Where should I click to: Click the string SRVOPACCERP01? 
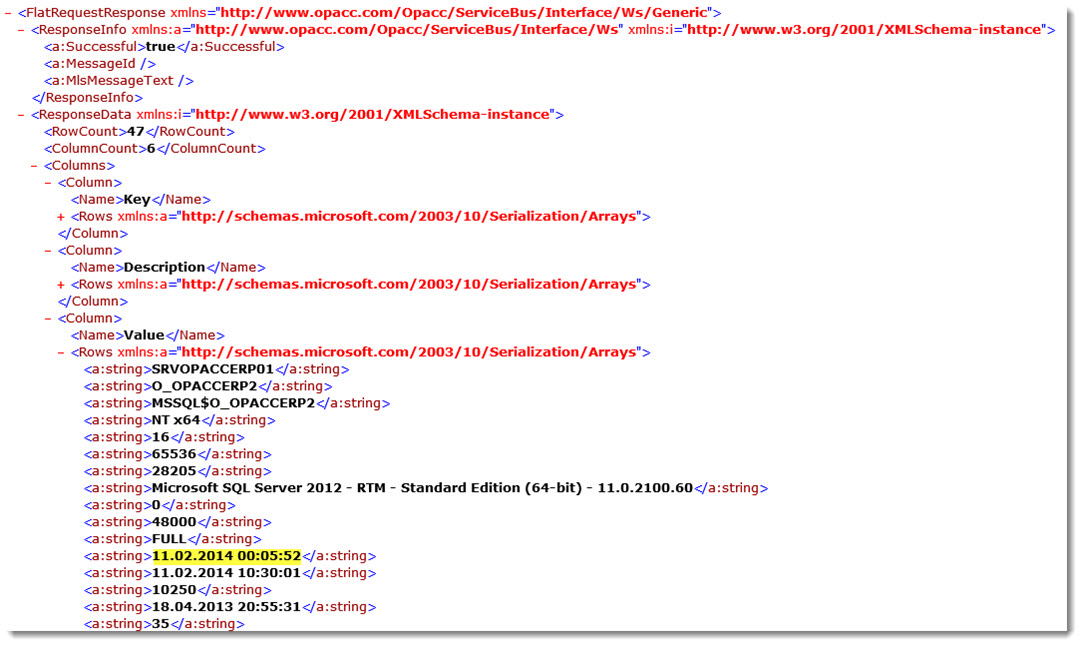coord(213,369)
